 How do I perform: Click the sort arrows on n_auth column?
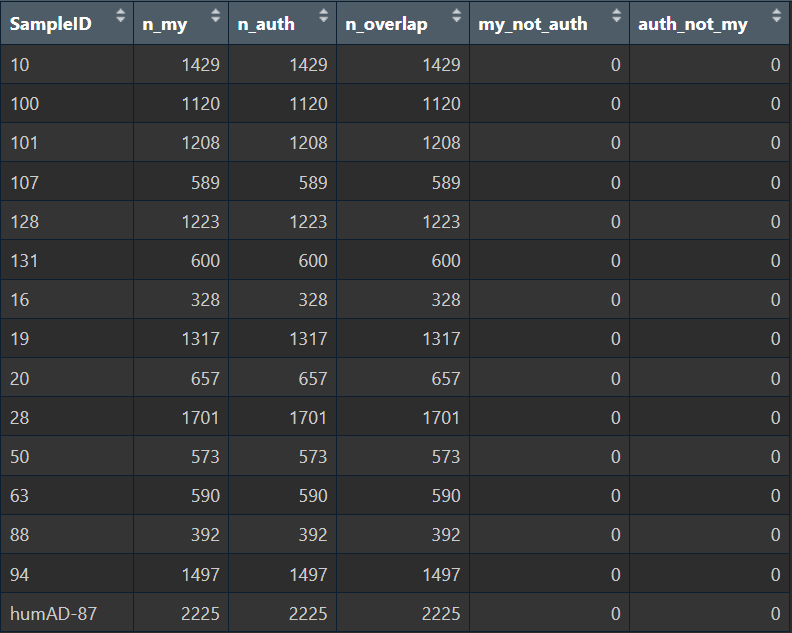(323, 16)
